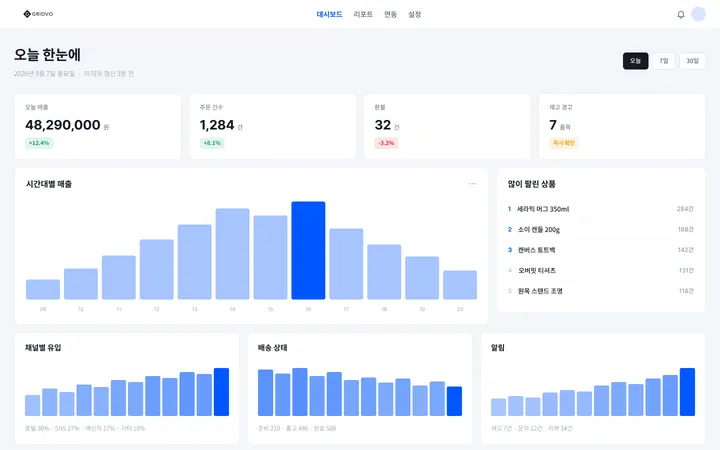The height and width of the screenshot is (450, 720).
Task: Click the -3.2% refund change badge
Action: [386, 143]
